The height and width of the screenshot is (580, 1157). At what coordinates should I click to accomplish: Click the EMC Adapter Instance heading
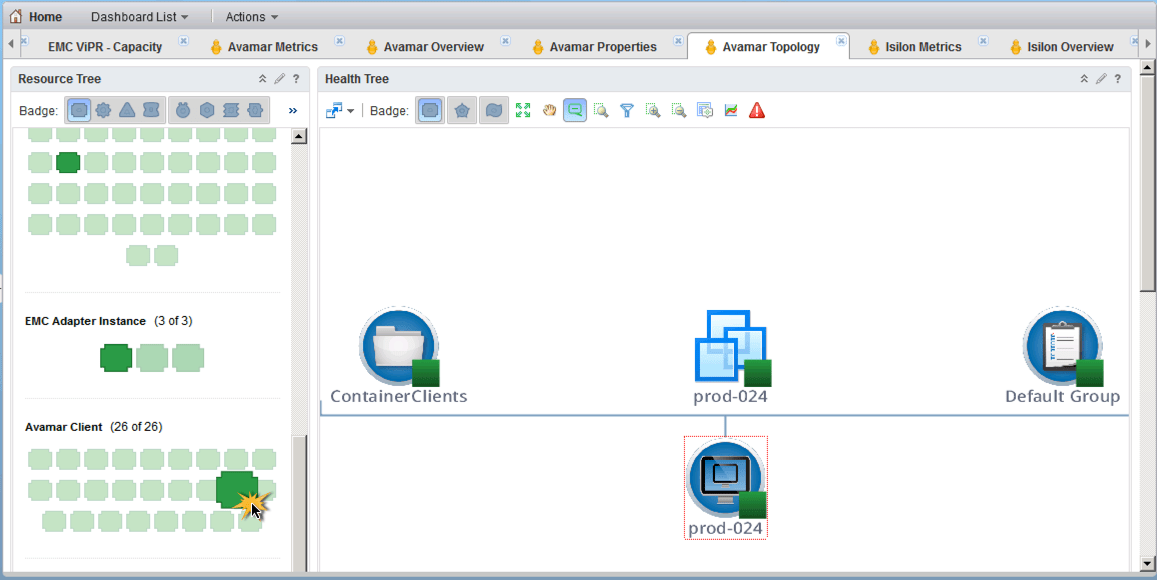pyautogui.click(x=86, y=321)
